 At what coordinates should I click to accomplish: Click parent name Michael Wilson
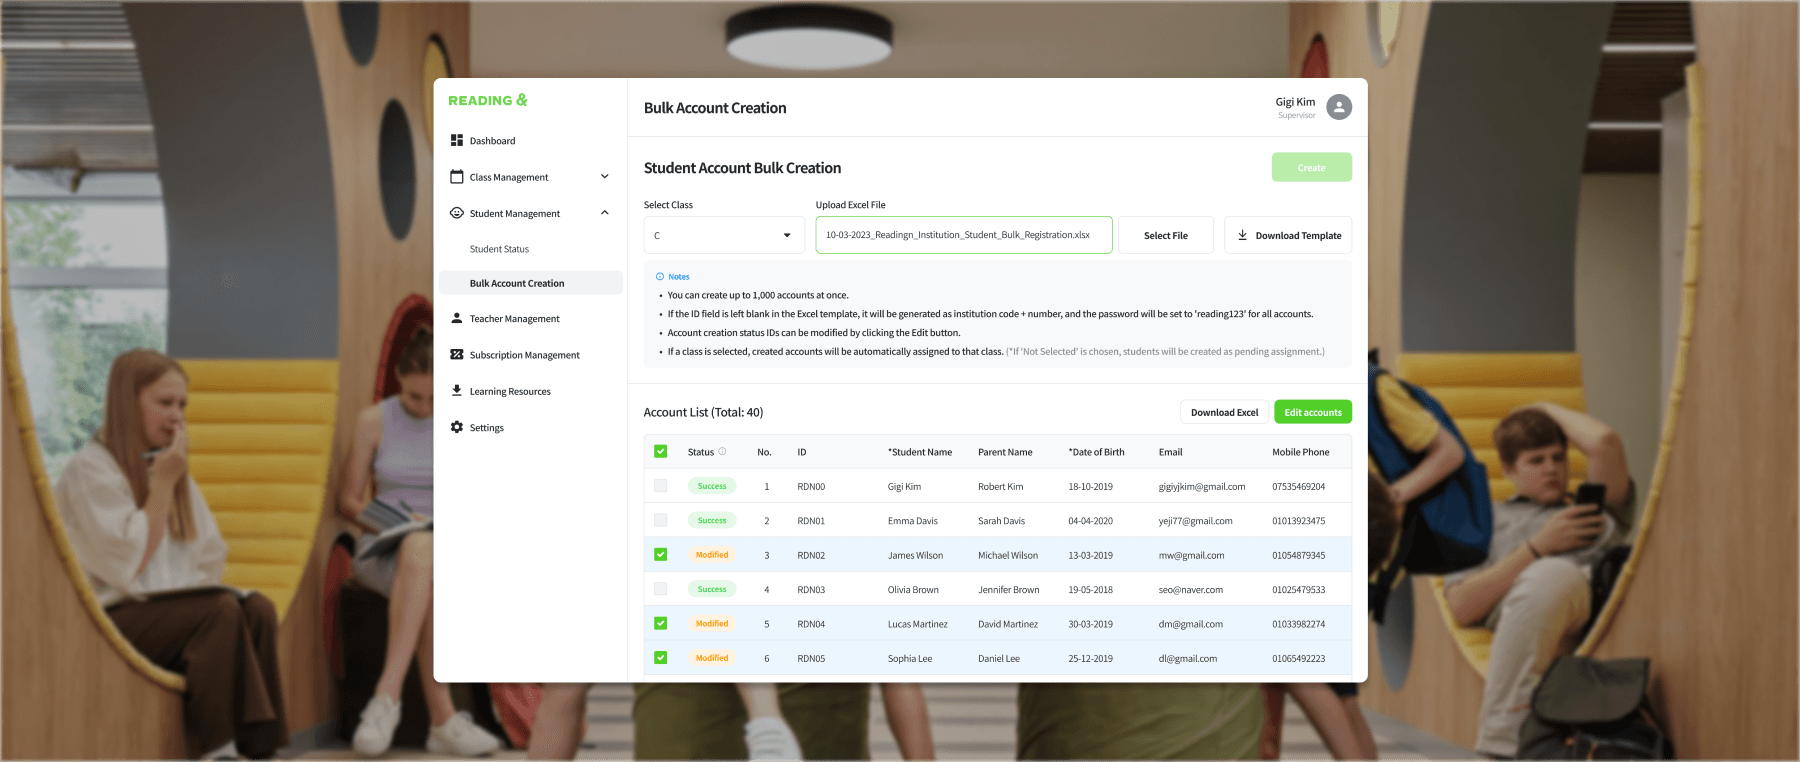coord(1008,555)
